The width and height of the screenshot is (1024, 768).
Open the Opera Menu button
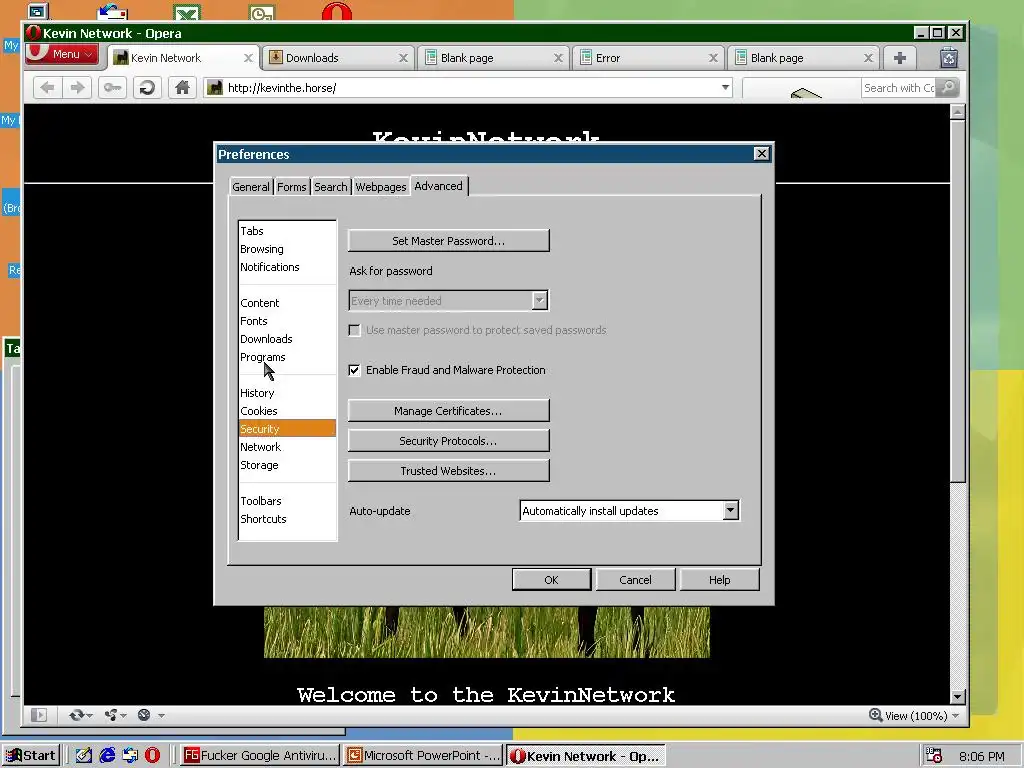tap(62, 54)
